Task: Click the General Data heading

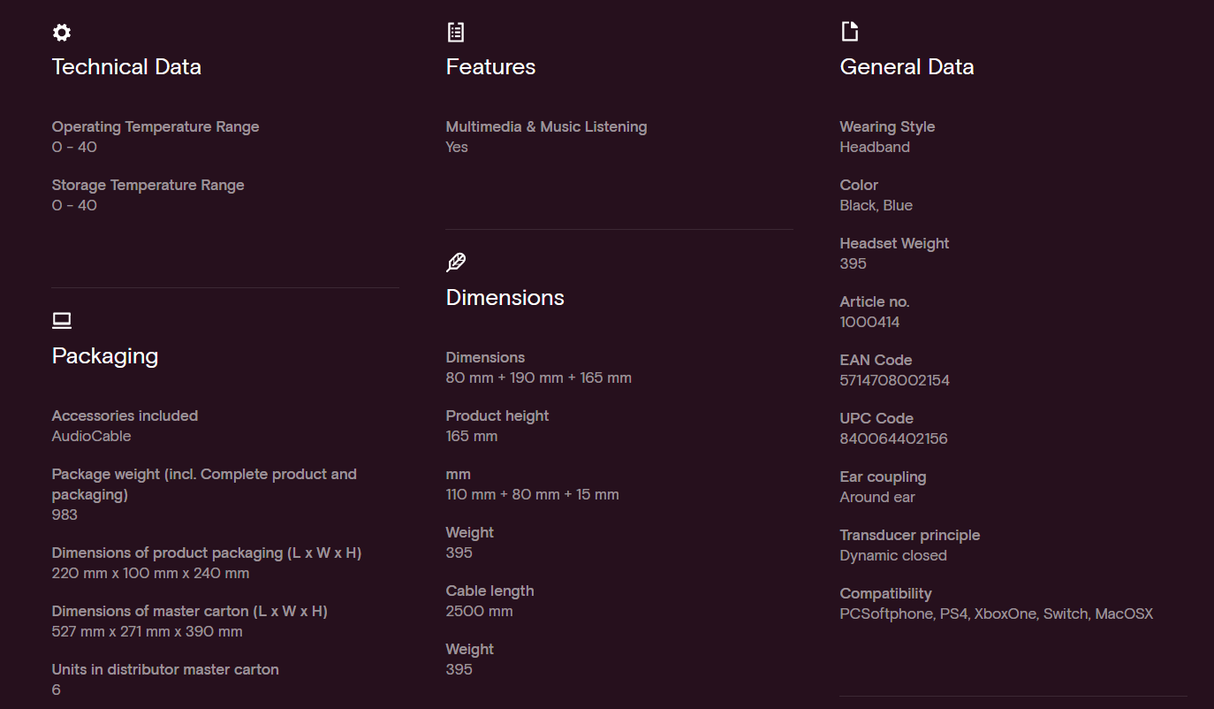Action: pyautogui.click(x=907, y=67)
